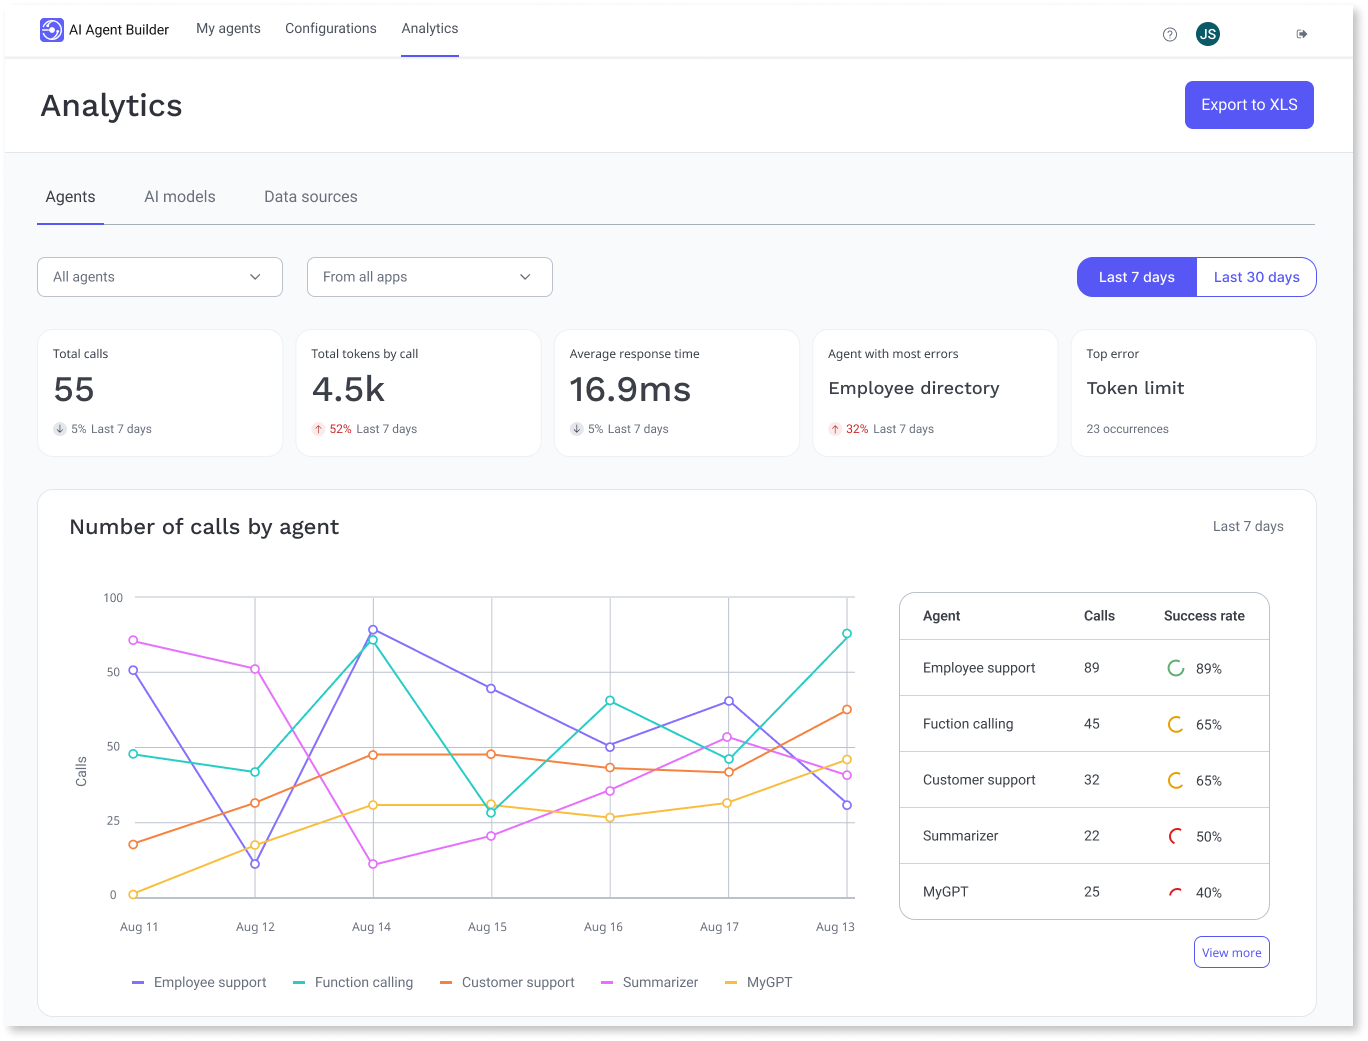Viewport: 1368px width, 1041px height.
Task: Click the Aug 14 data point peak on the chart
Action: click(x=372, y=631)
